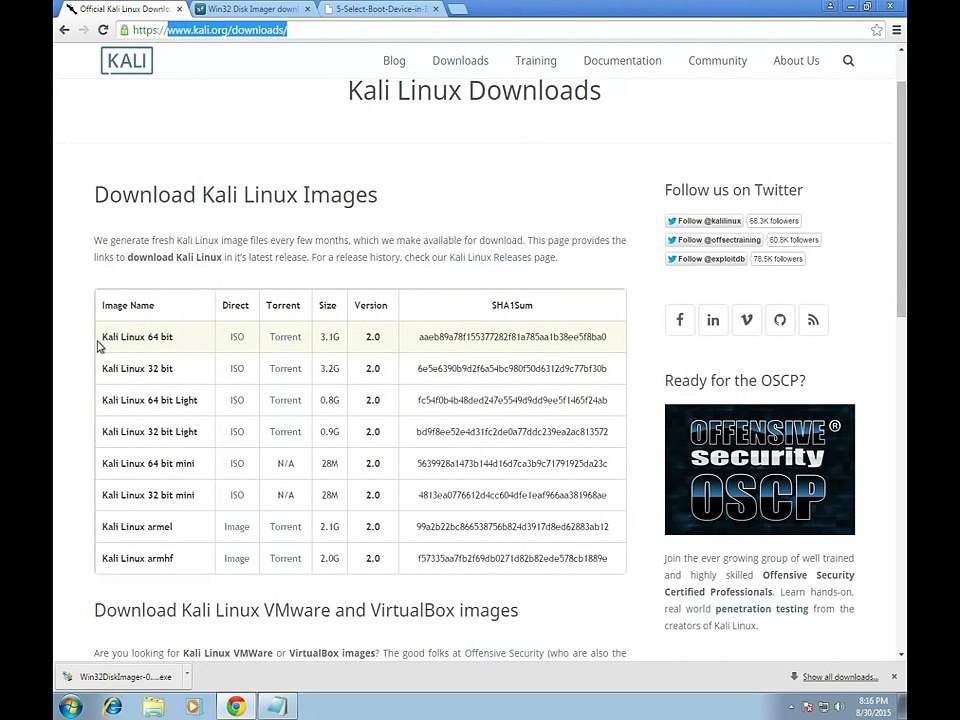
Task: Click the browser forward arrow
Action: coord(84,30)
